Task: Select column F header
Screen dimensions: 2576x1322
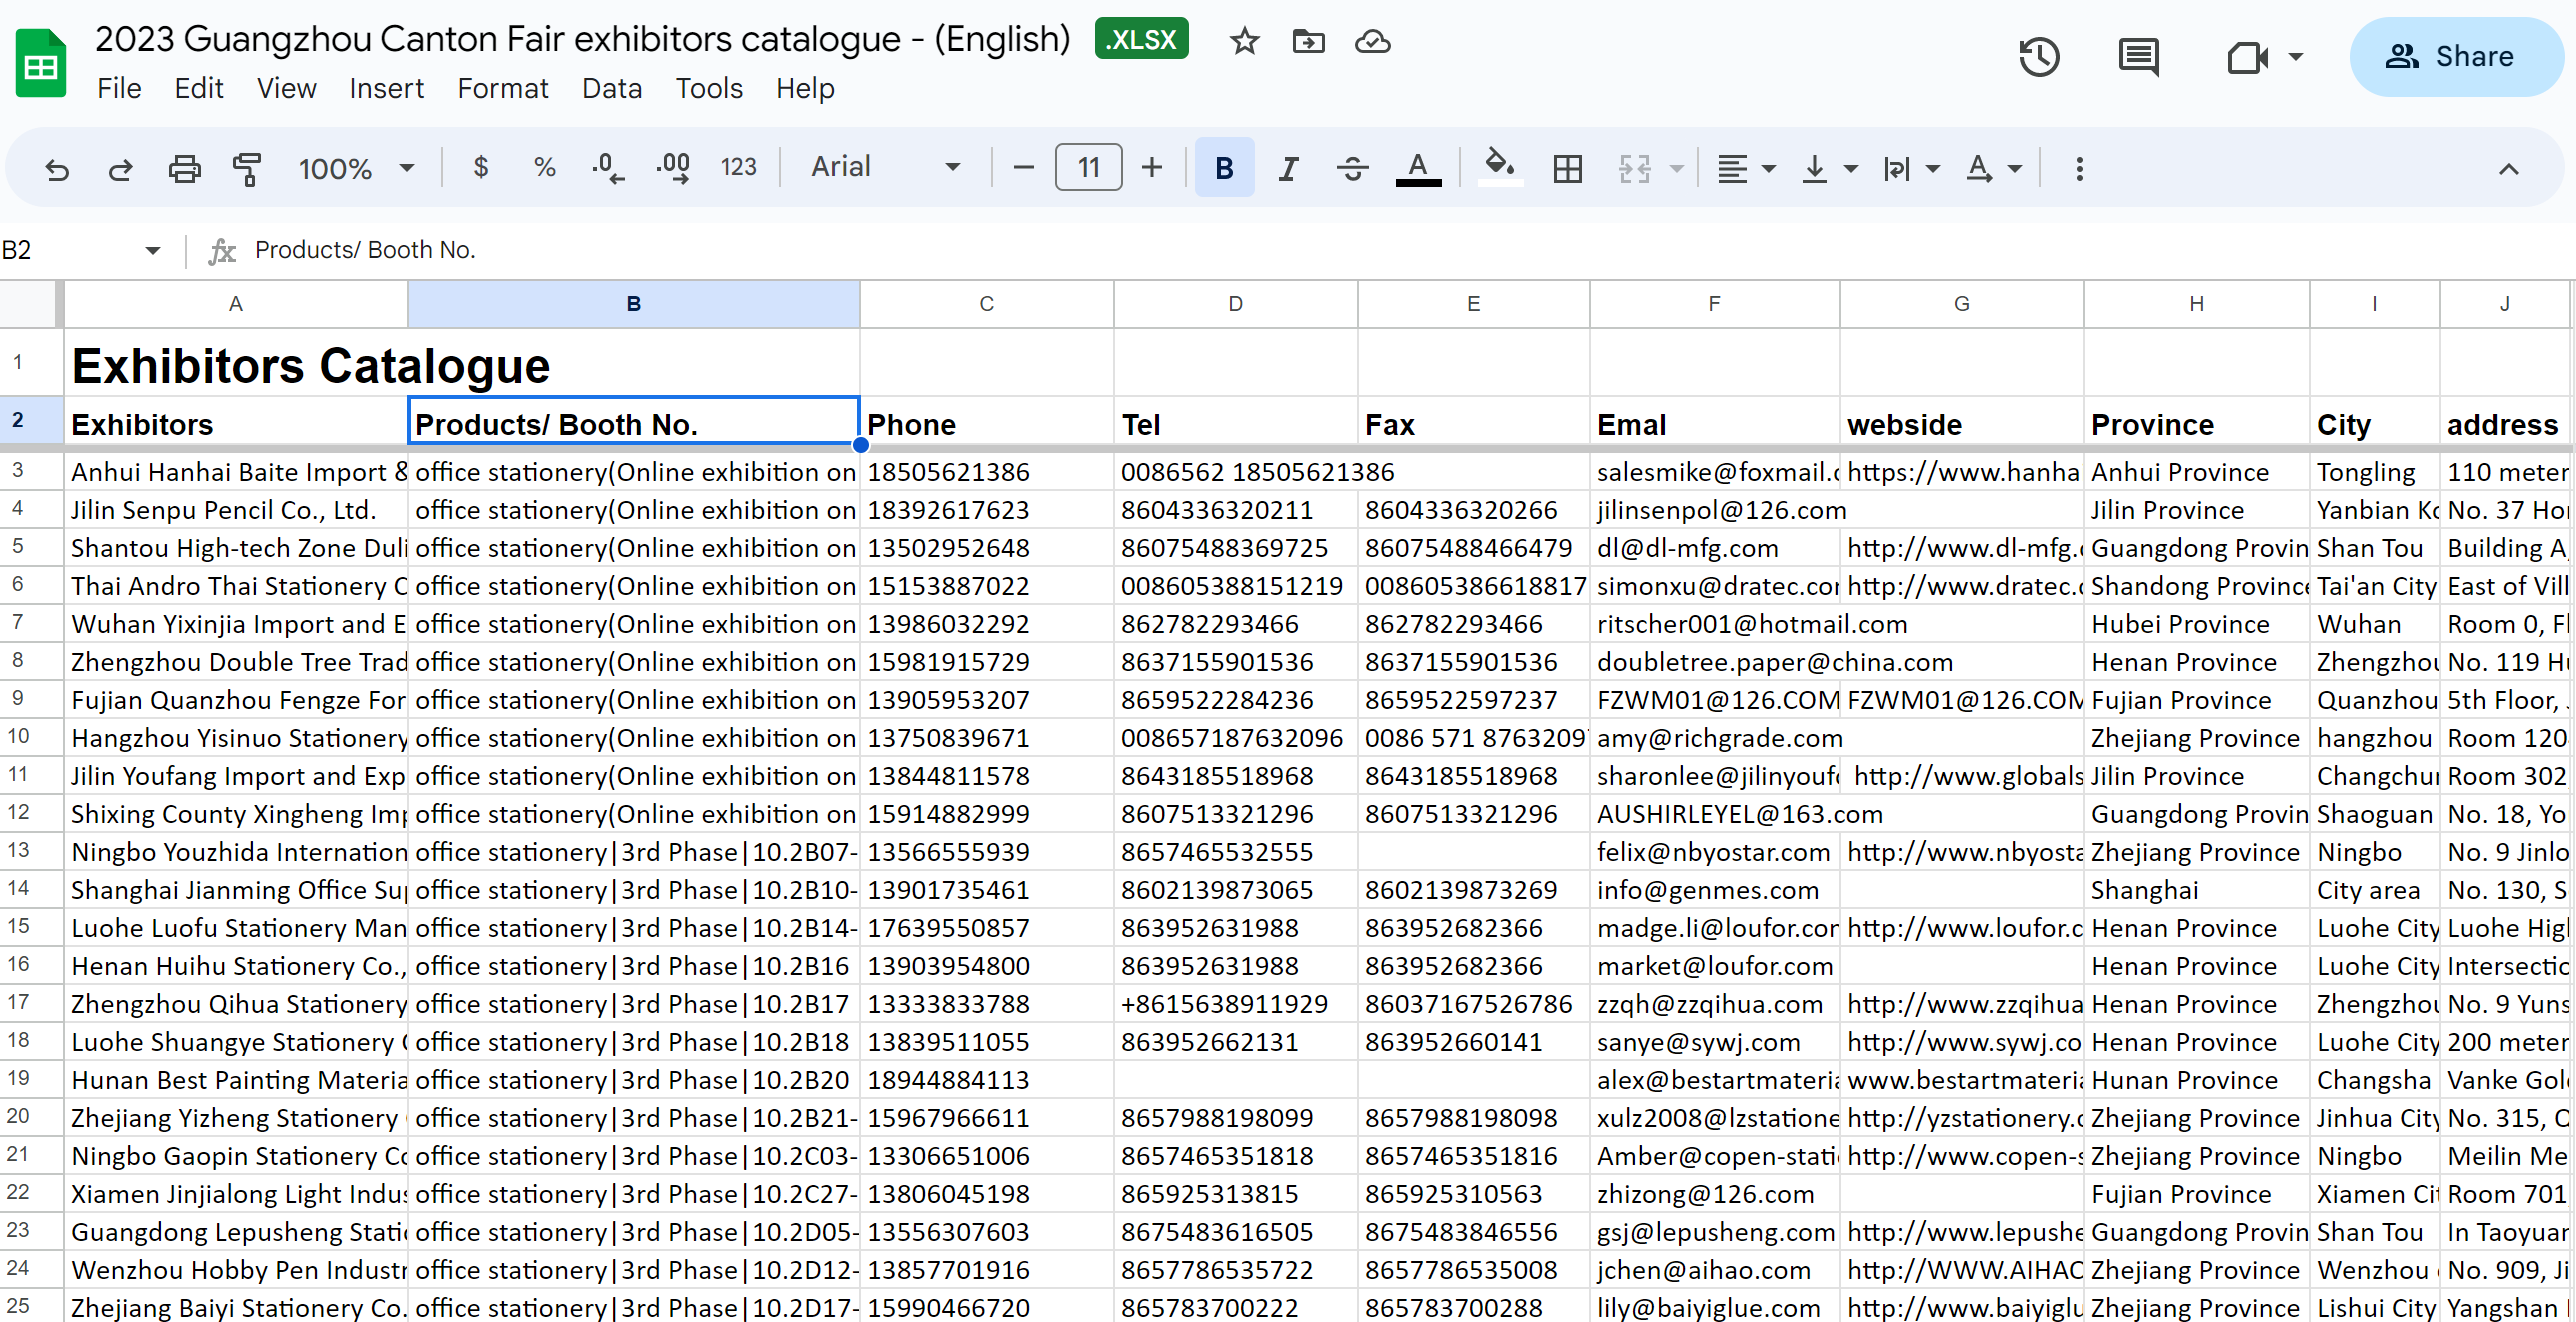Action: 1714,304
